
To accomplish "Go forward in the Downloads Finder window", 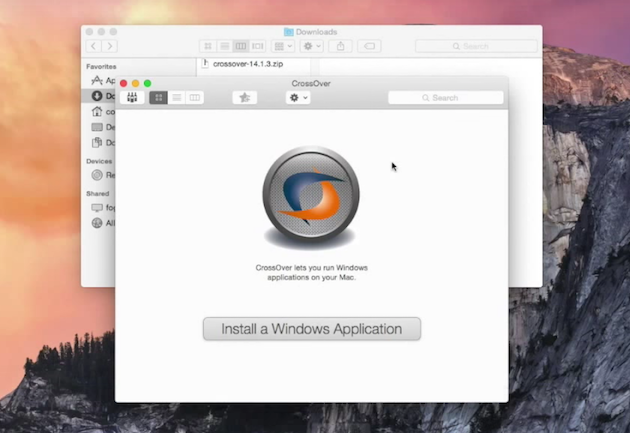I will coord(110,46).
